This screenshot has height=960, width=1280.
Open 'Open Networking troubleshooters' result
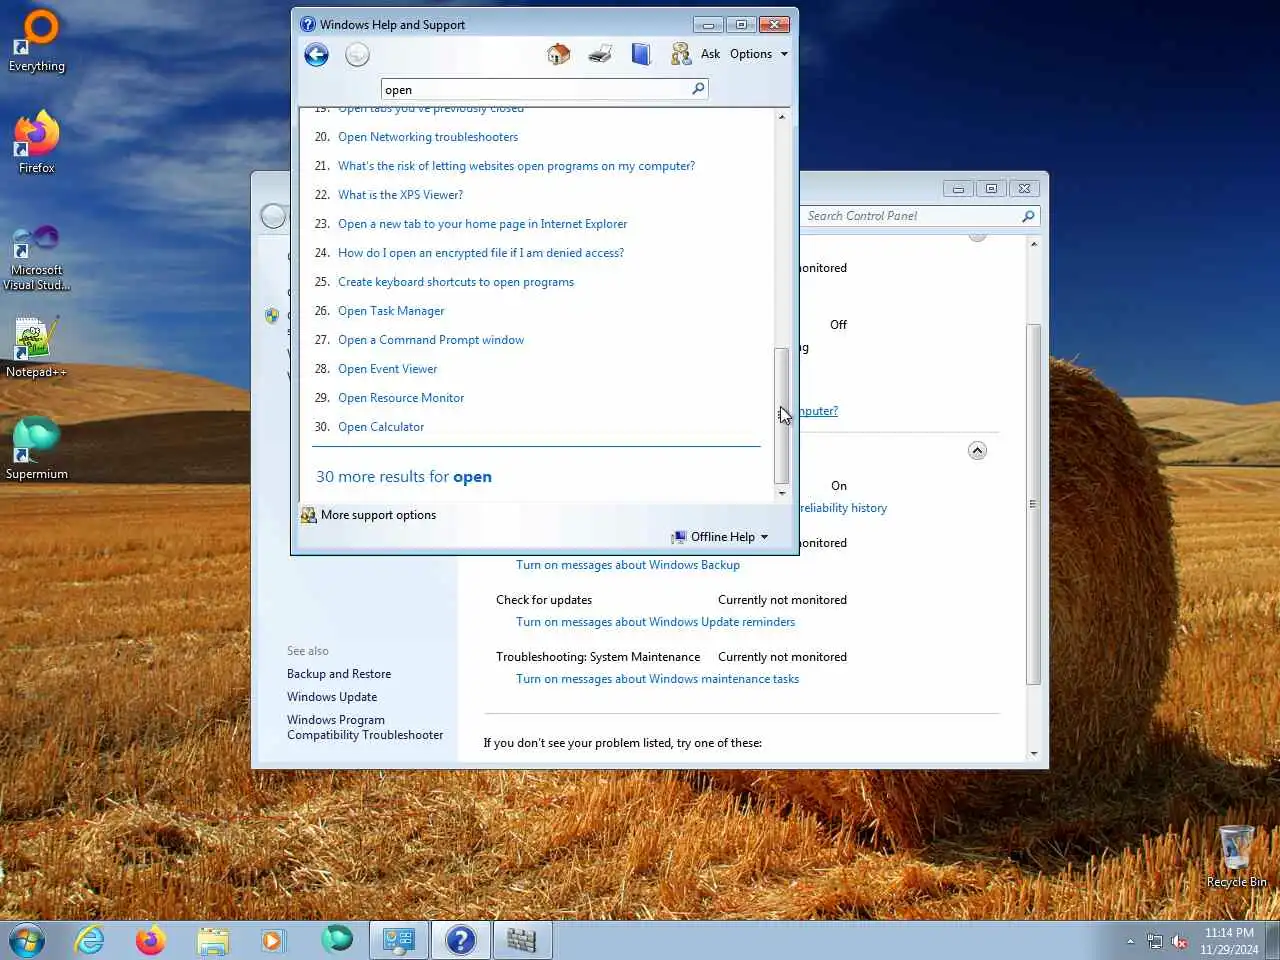[x=428, y=137]
